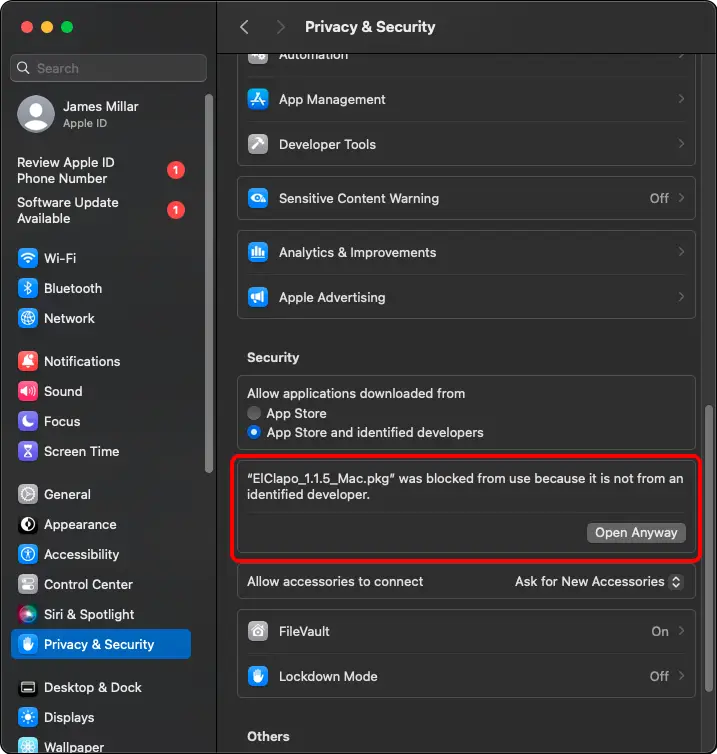Screen dimensions: 717x754
Task: Expand Sensitive Content Warning chevron
Action: pos(681,198)
